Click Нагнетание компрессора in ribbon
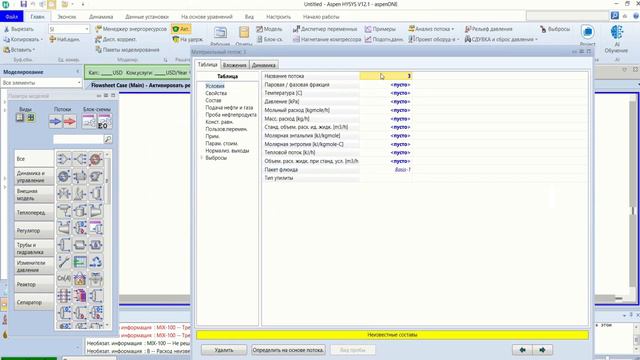 point(327,40)
